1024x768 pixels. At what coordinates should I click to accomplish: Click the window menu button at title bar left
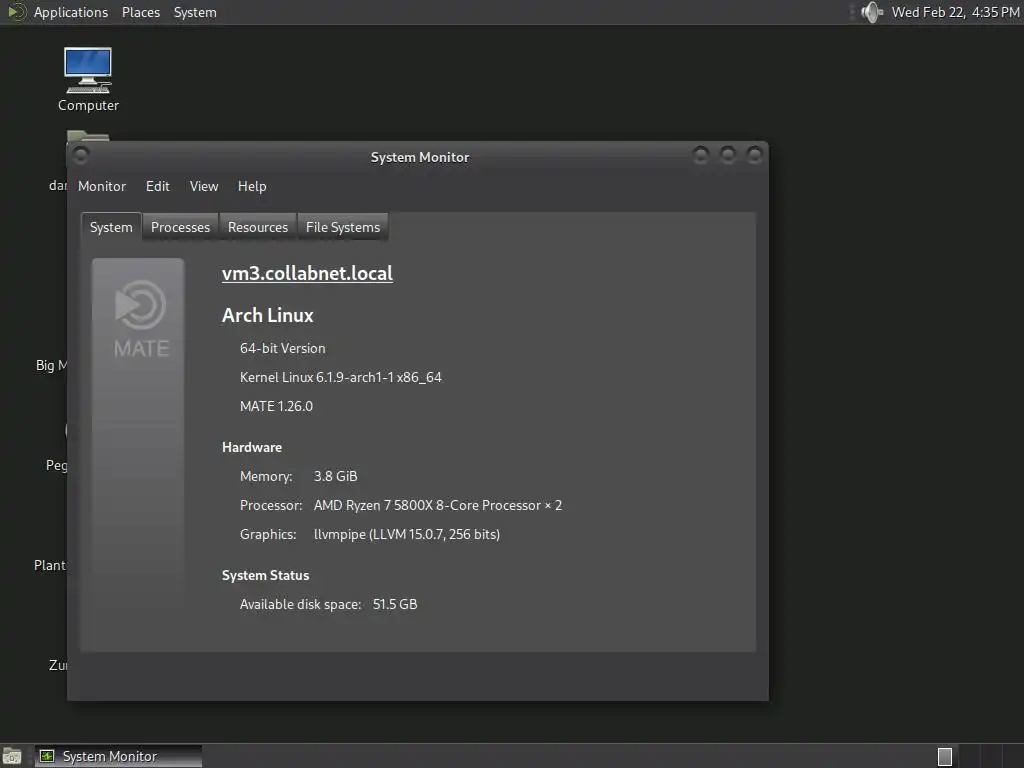80,155
